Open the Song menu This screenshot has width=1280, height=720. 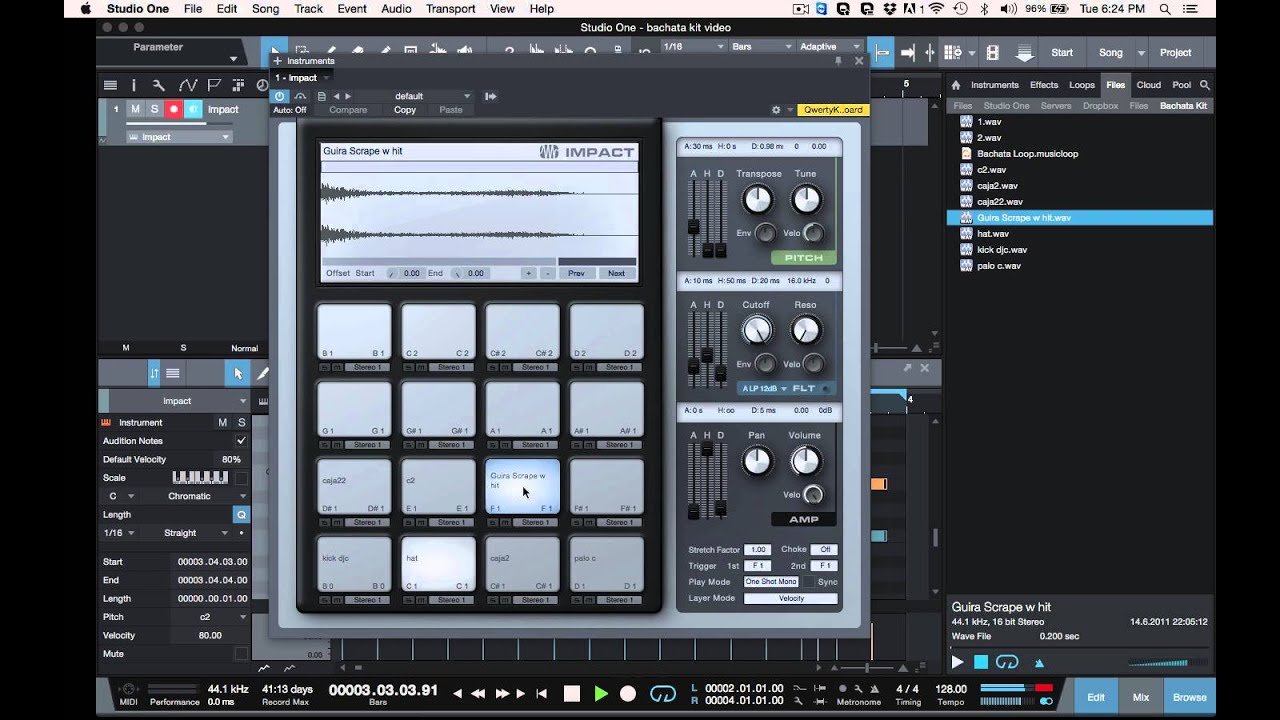[265, 9]
